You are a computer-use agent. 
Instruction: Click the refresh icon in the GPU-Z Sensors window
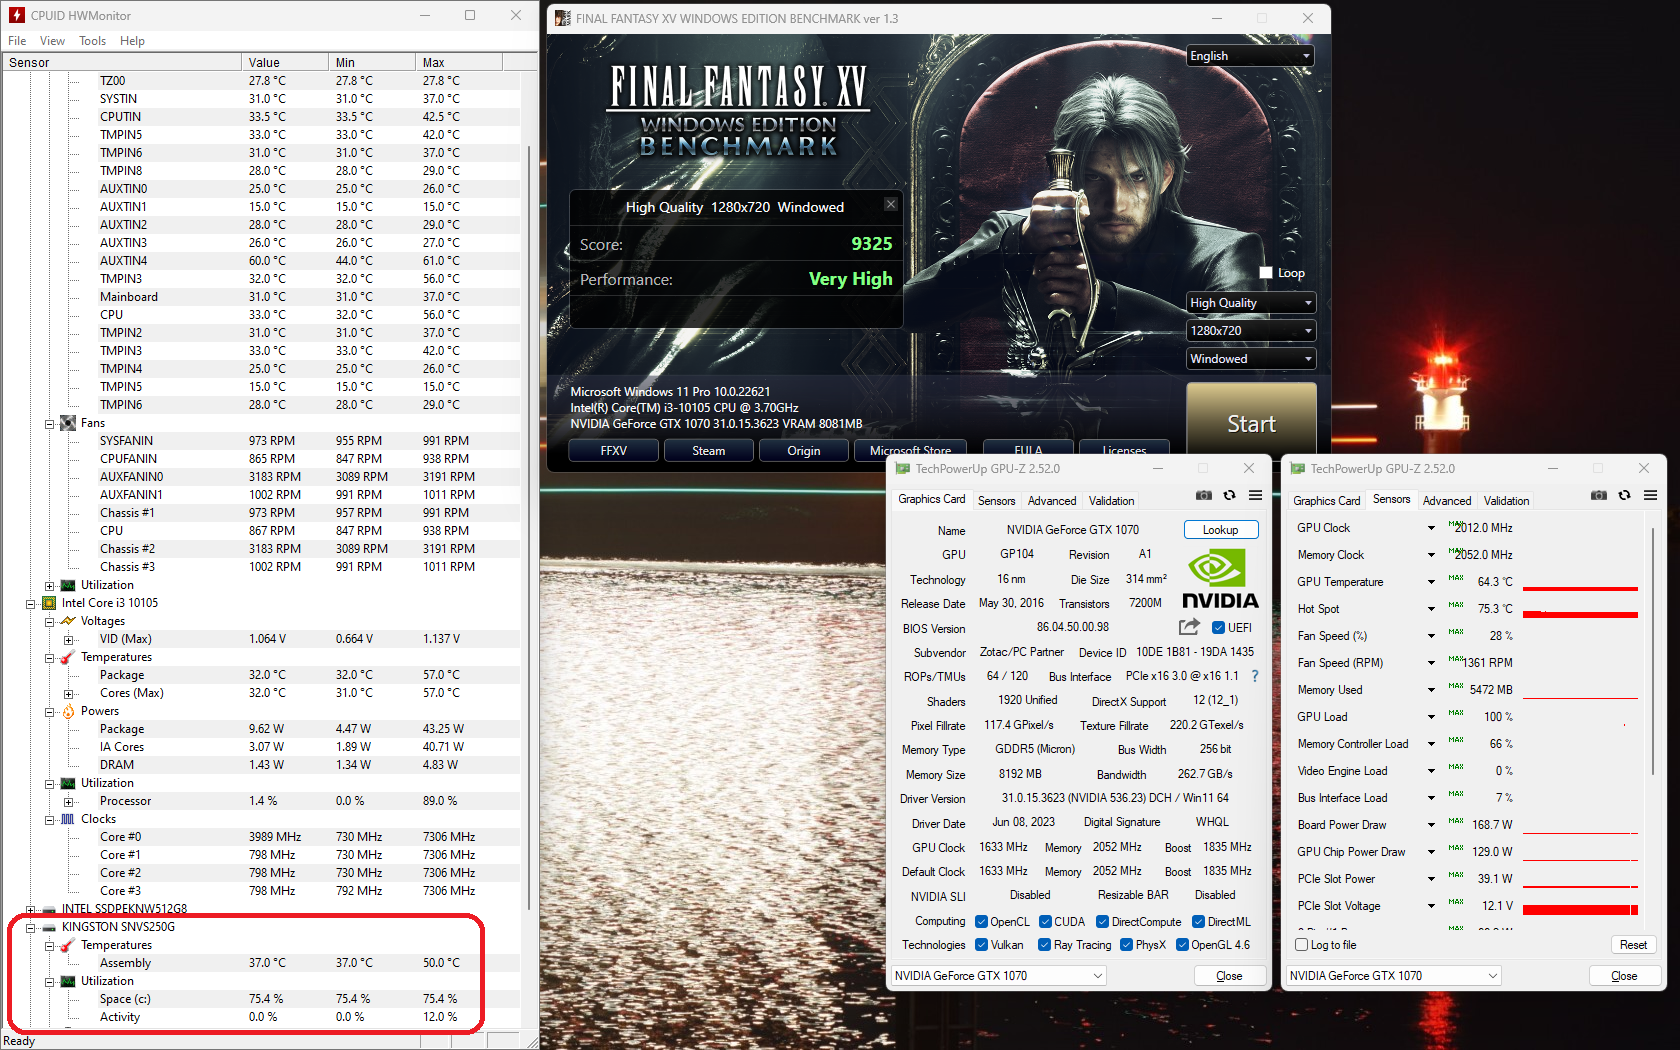[x=1625, y=495]
